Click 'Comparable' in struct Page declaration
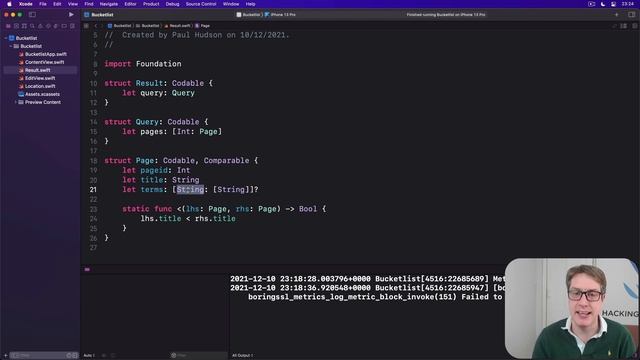Image resolution: width=640 pixels, height=360 pixels. pos(227,160)
